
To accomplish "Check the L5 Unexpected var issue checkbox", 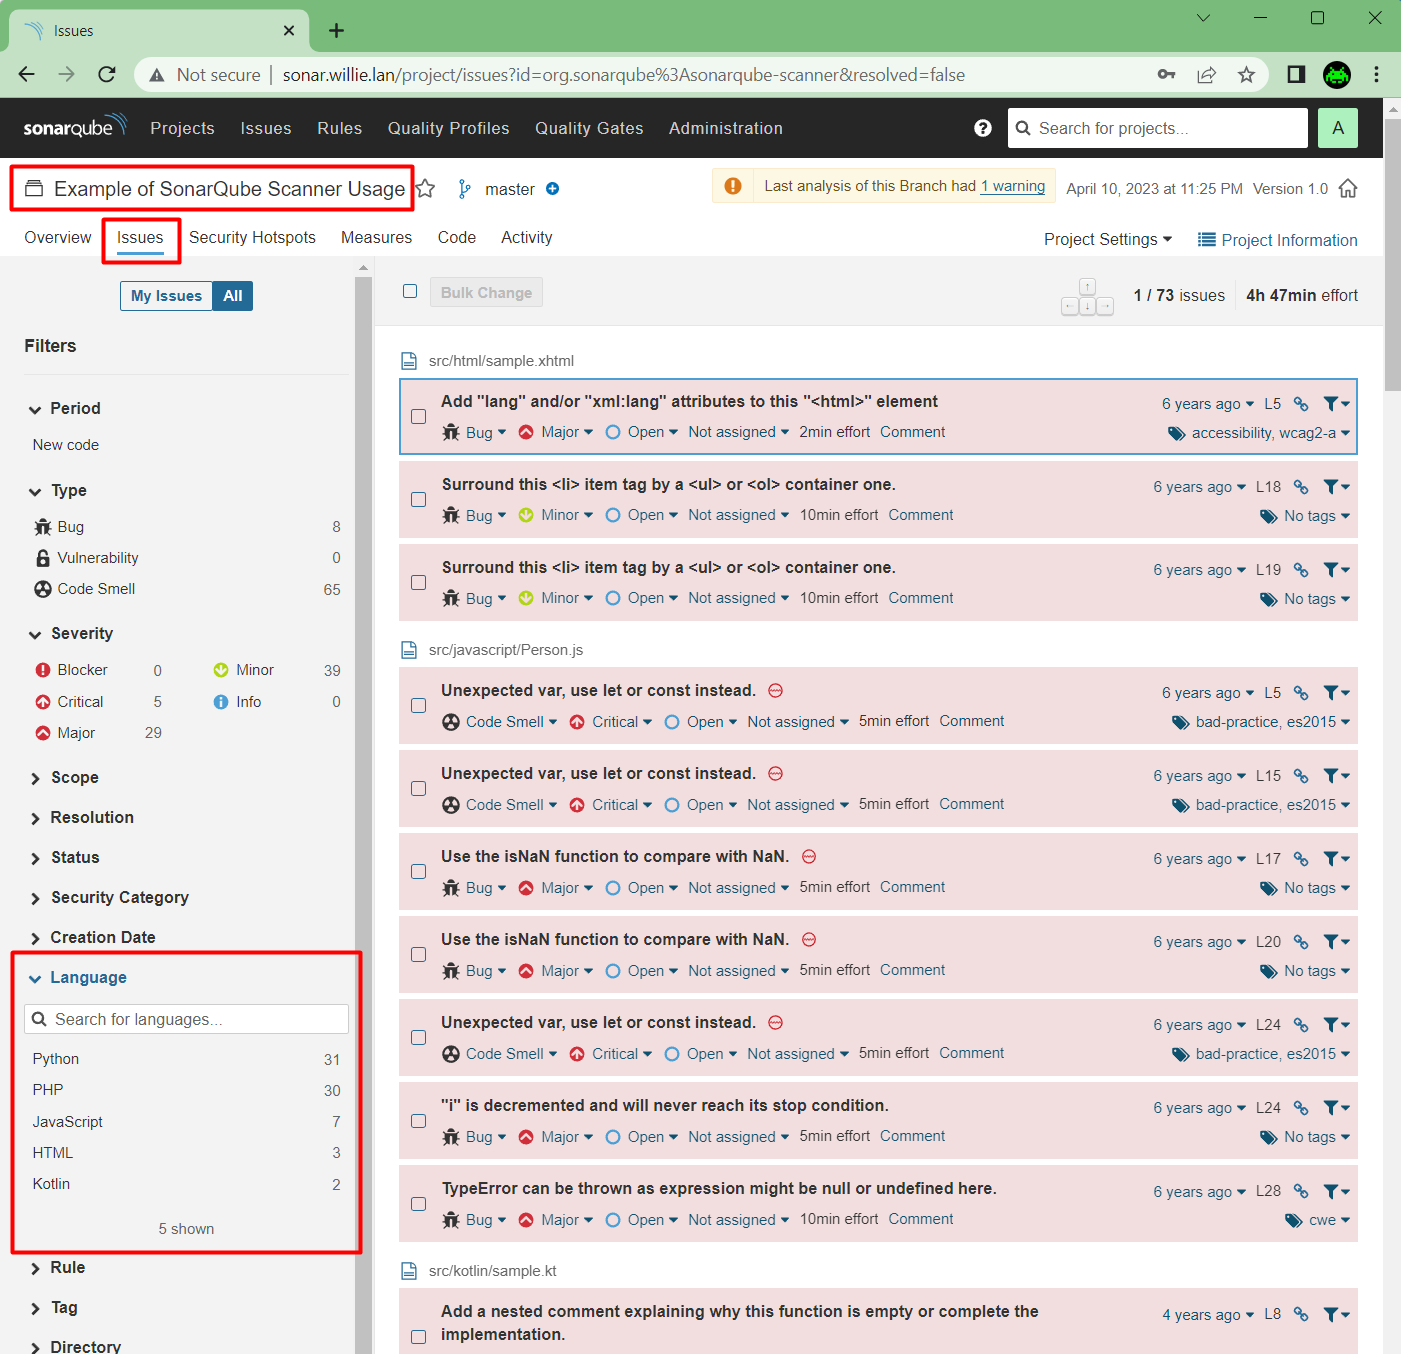I will 419,706.
